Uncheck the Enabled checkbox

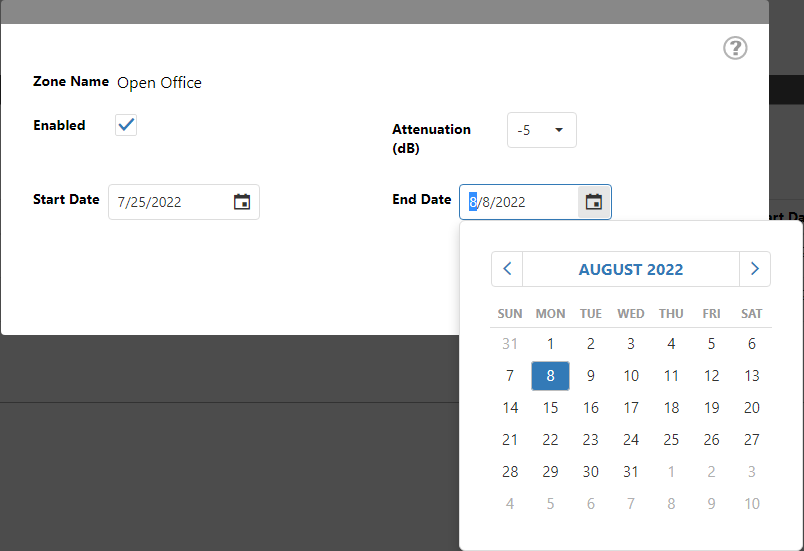[x=126, y=125]
